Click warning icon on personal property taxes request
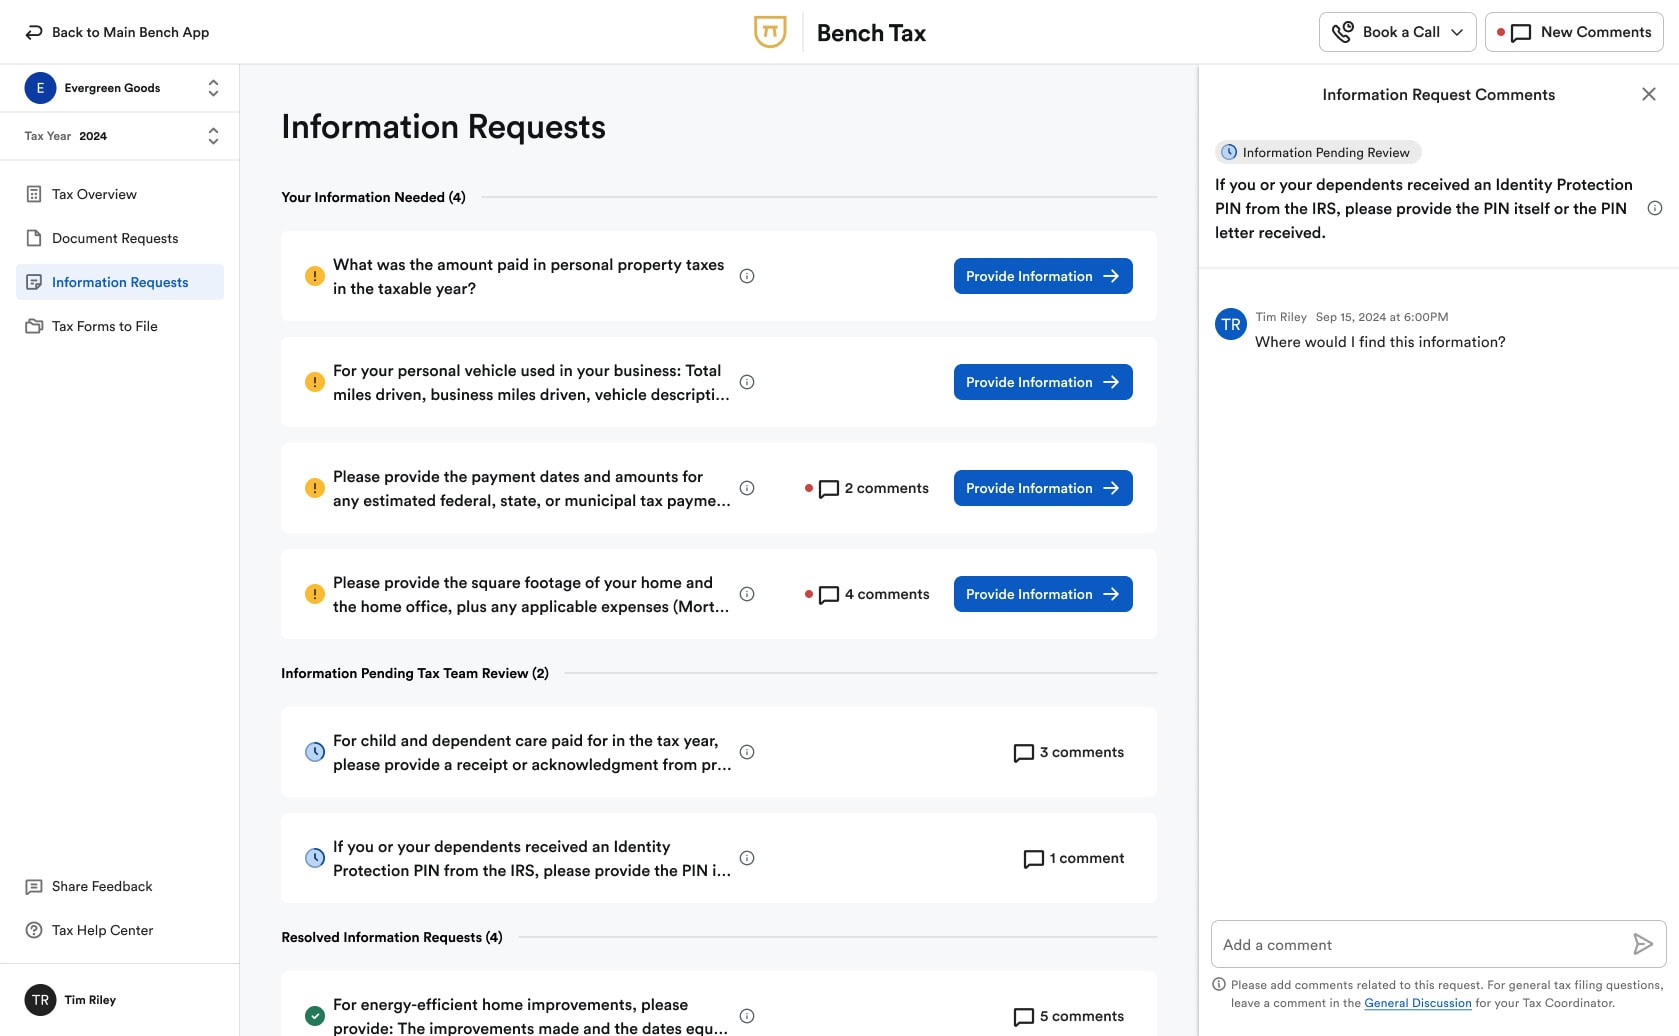Image resolution: width=1679 pixels, height=1036 pixels. tap(314, 276)
